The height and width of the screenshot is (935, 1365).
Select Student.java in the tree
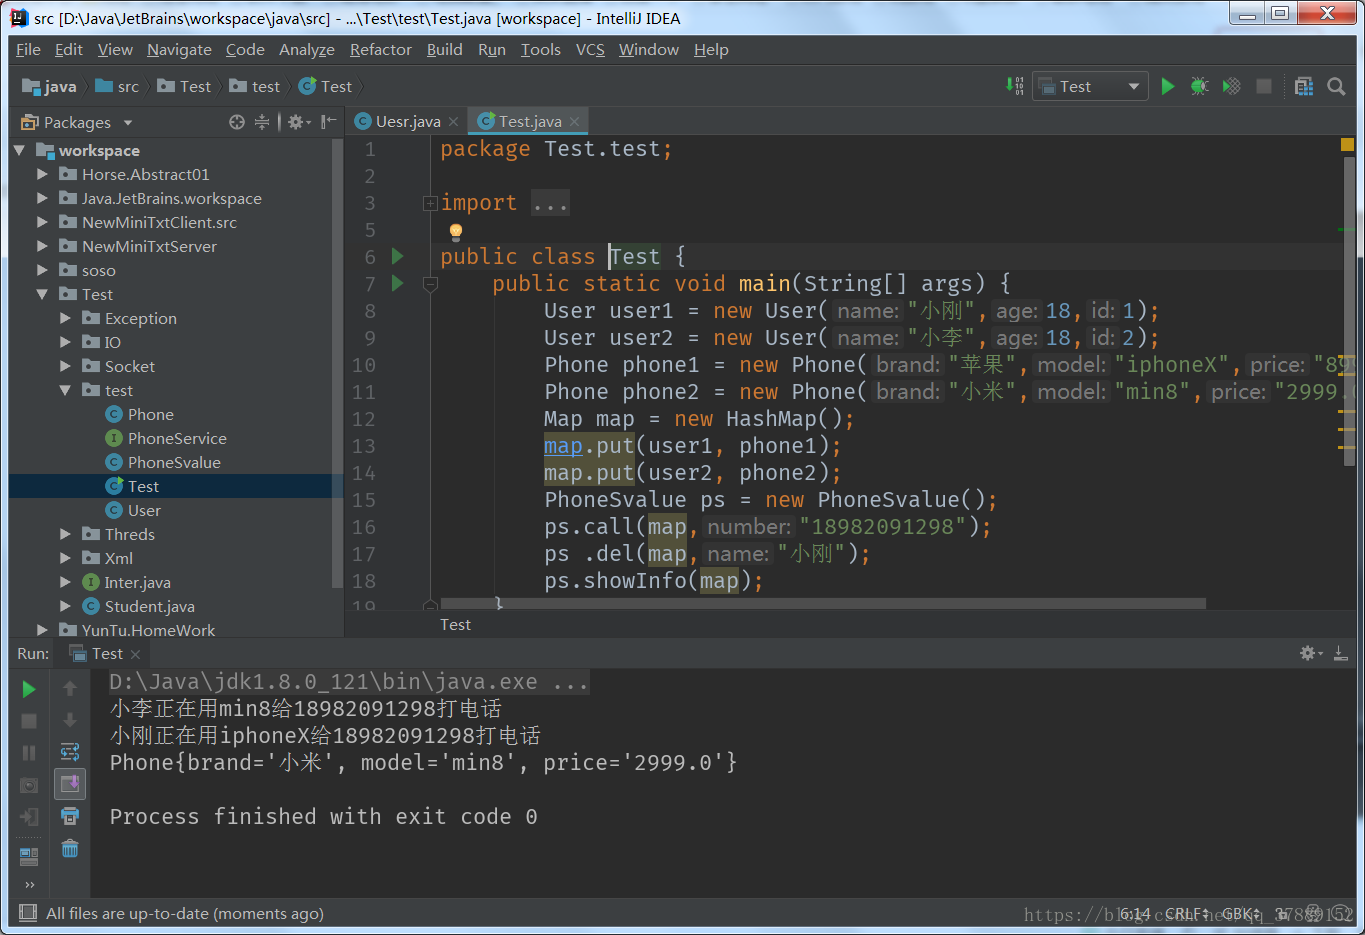(149, 606)
